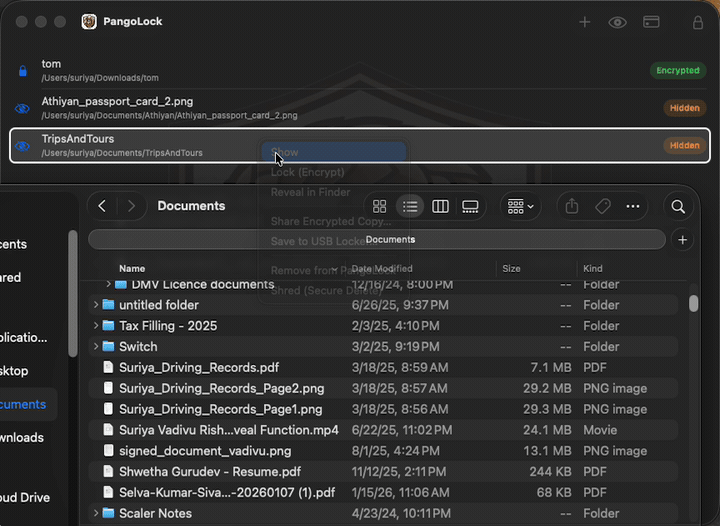Click the 7.1 MB size cell
This screenshot has width=720, height=526.
point(551,368)
